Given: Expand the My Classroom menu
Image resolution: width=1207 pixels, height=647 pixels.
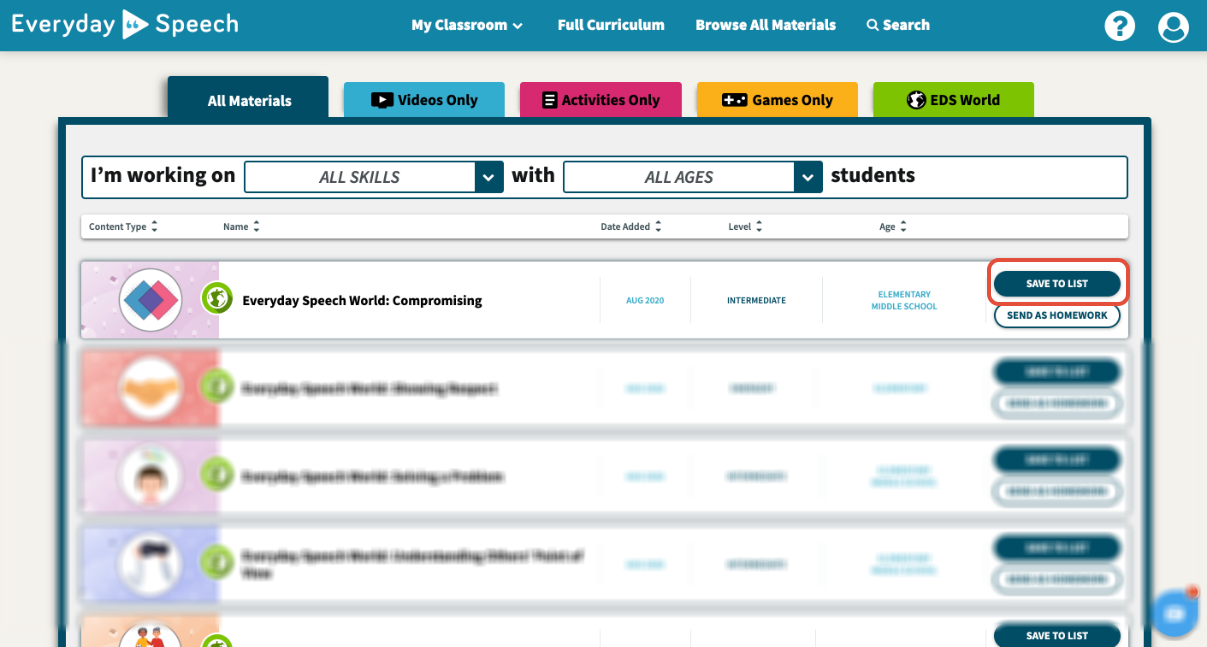Looking at the screenshot, I should coord(467,25).
